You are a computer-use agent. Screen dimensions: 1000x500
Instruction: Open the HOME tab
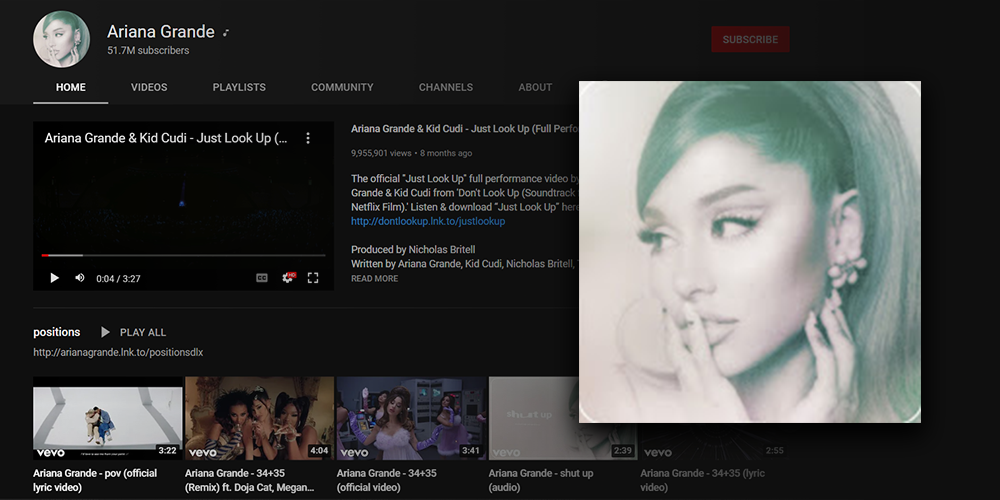[x=71, y=87]
